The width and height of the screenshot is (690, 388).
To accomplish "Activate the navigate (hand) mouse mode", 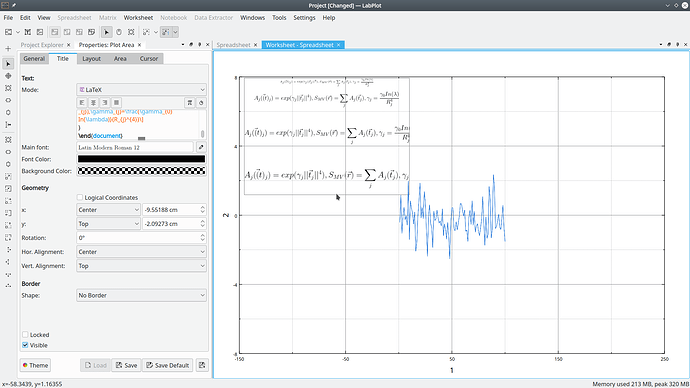I will click(119, 32).
